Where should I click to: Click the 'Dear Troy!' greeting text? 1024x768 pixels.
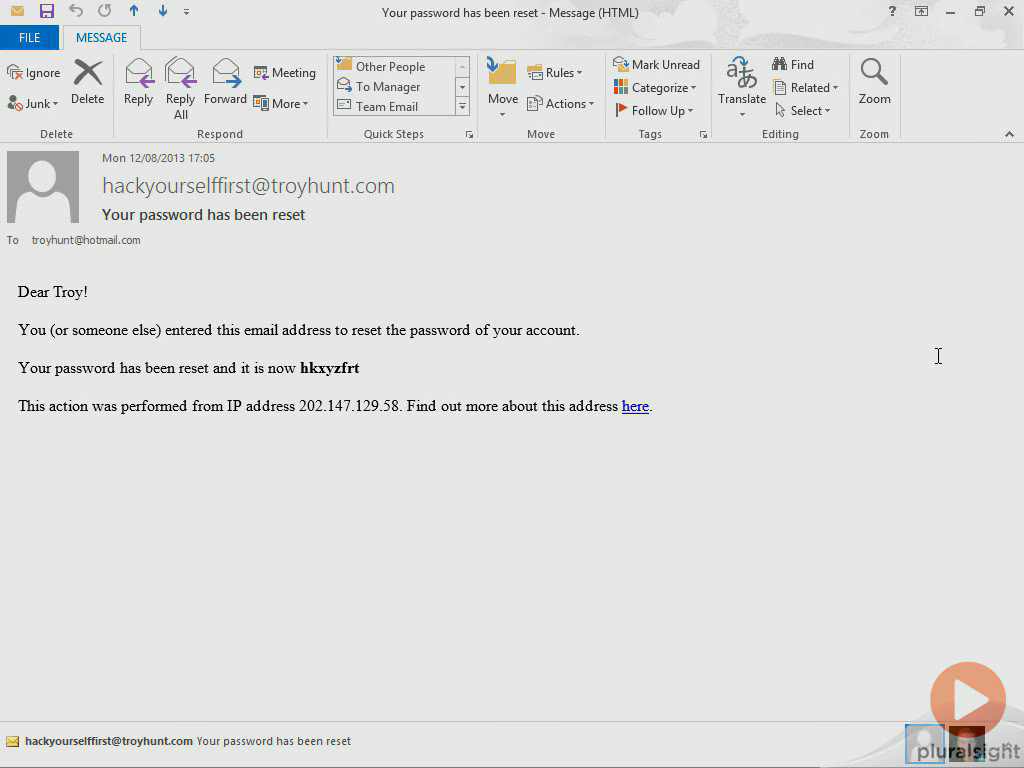52,292
